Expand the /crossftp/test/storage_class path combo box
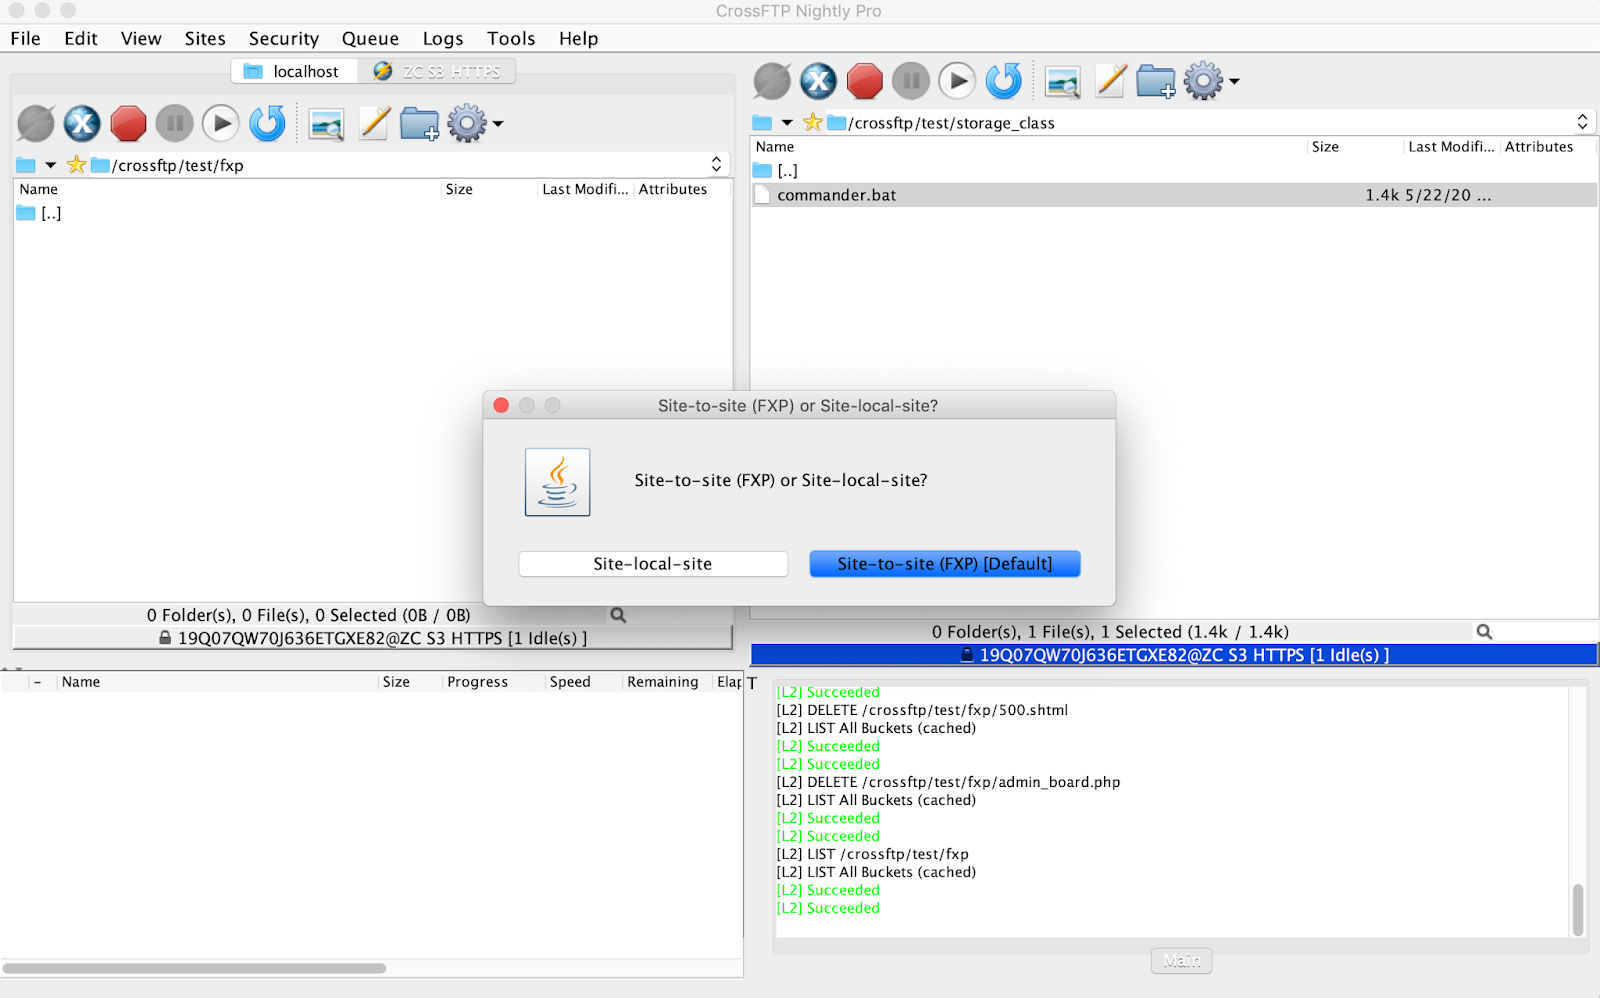 coord(1582,122)
